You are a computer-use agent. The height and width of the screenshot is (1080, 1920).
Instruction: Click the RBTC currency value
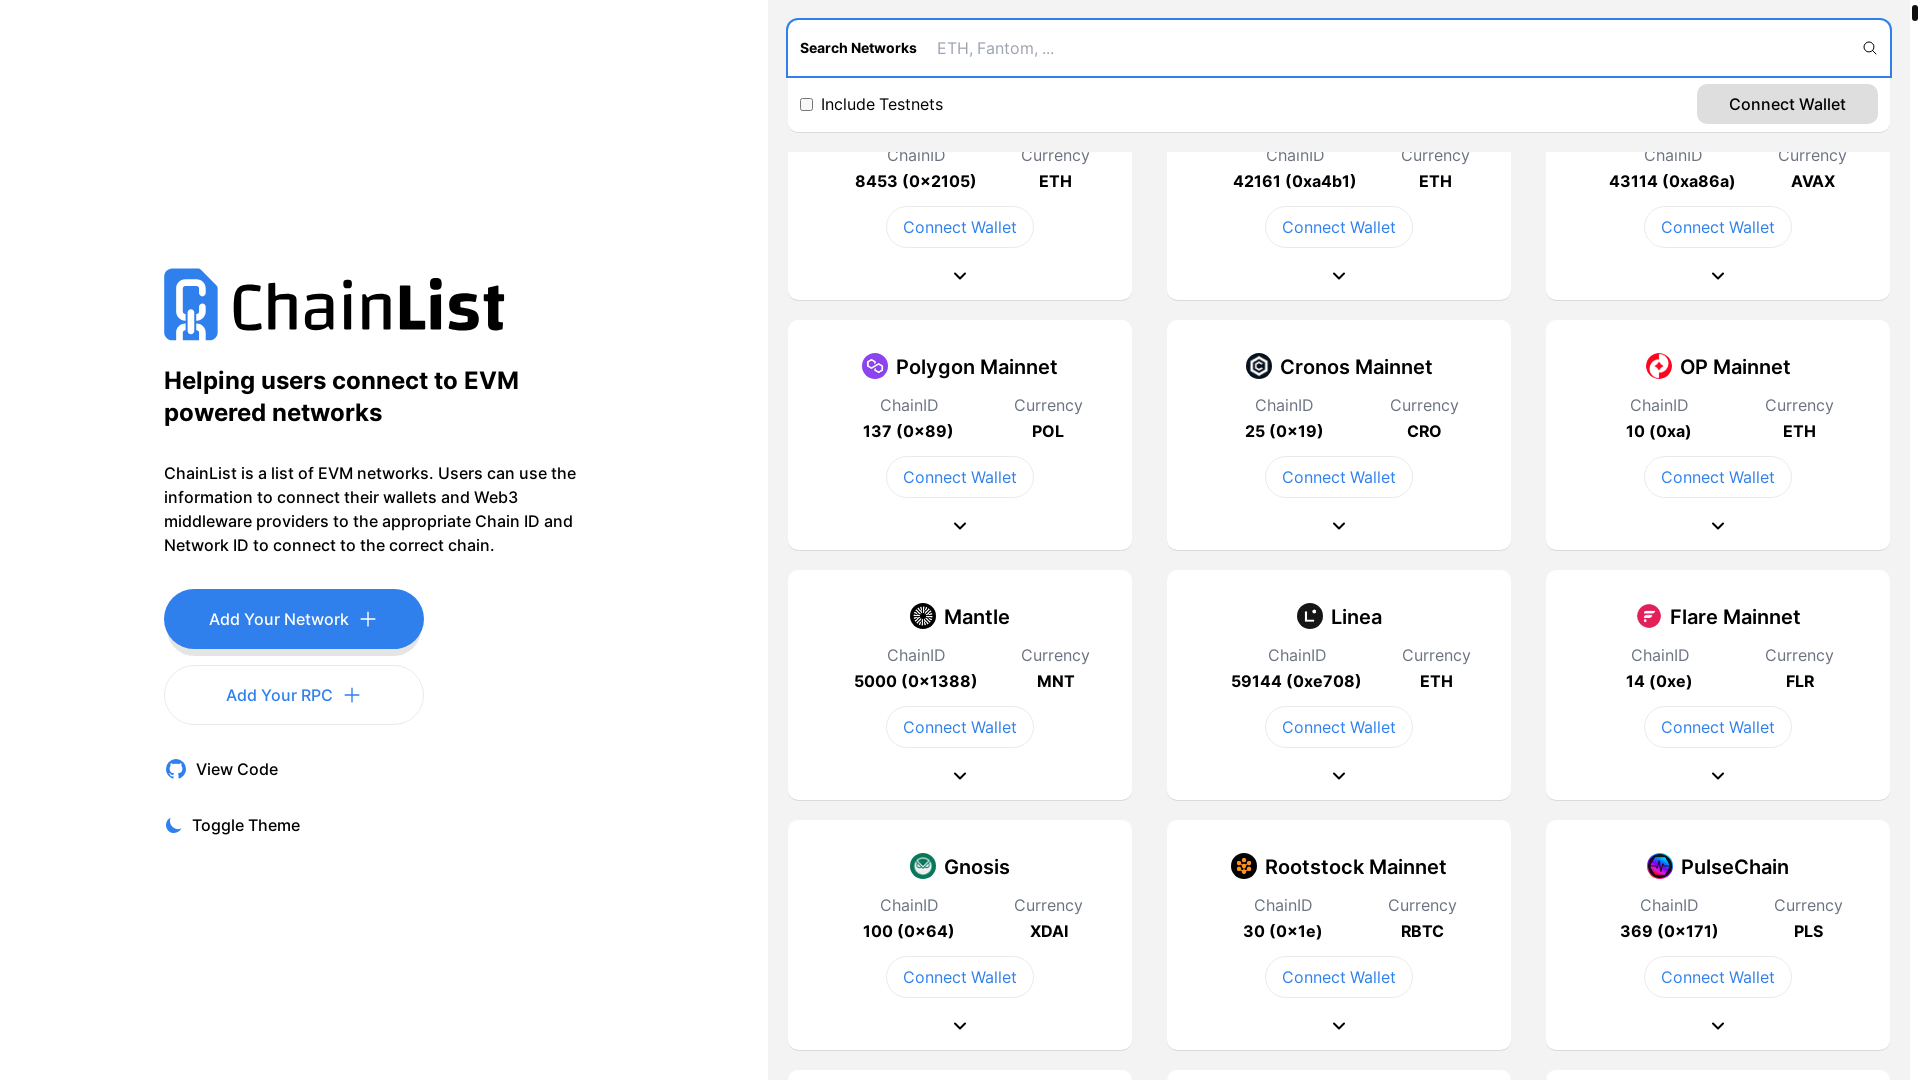click(x=1422, y=931)
